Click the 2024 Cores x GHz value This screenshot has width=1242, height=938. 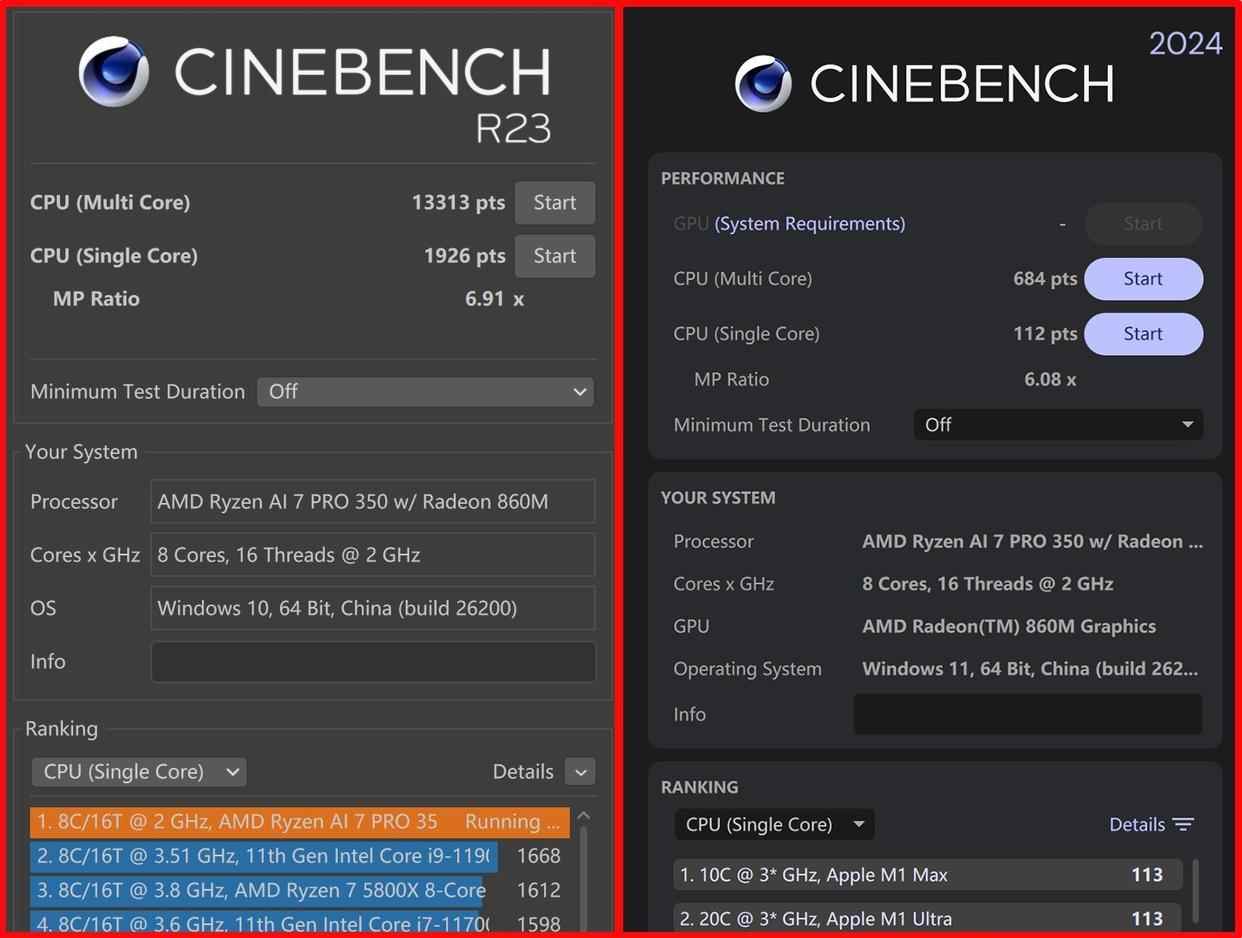(988, 584)
